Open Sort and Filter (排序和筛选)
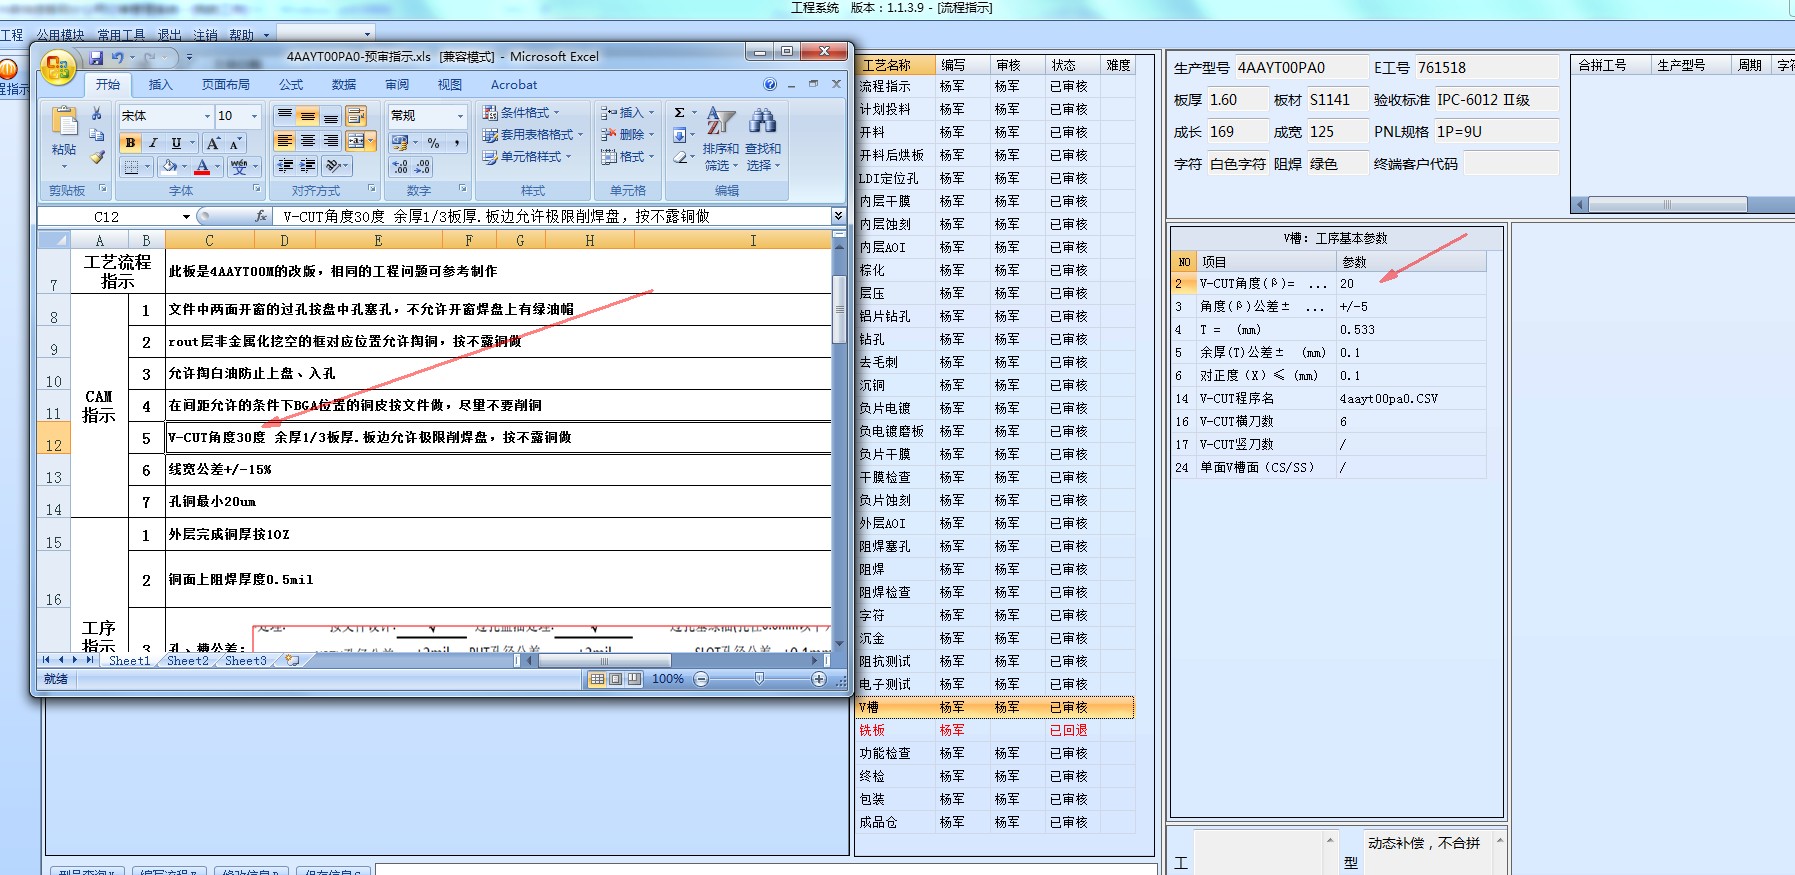The image size is (1795, 875). (x=720, y=140)
